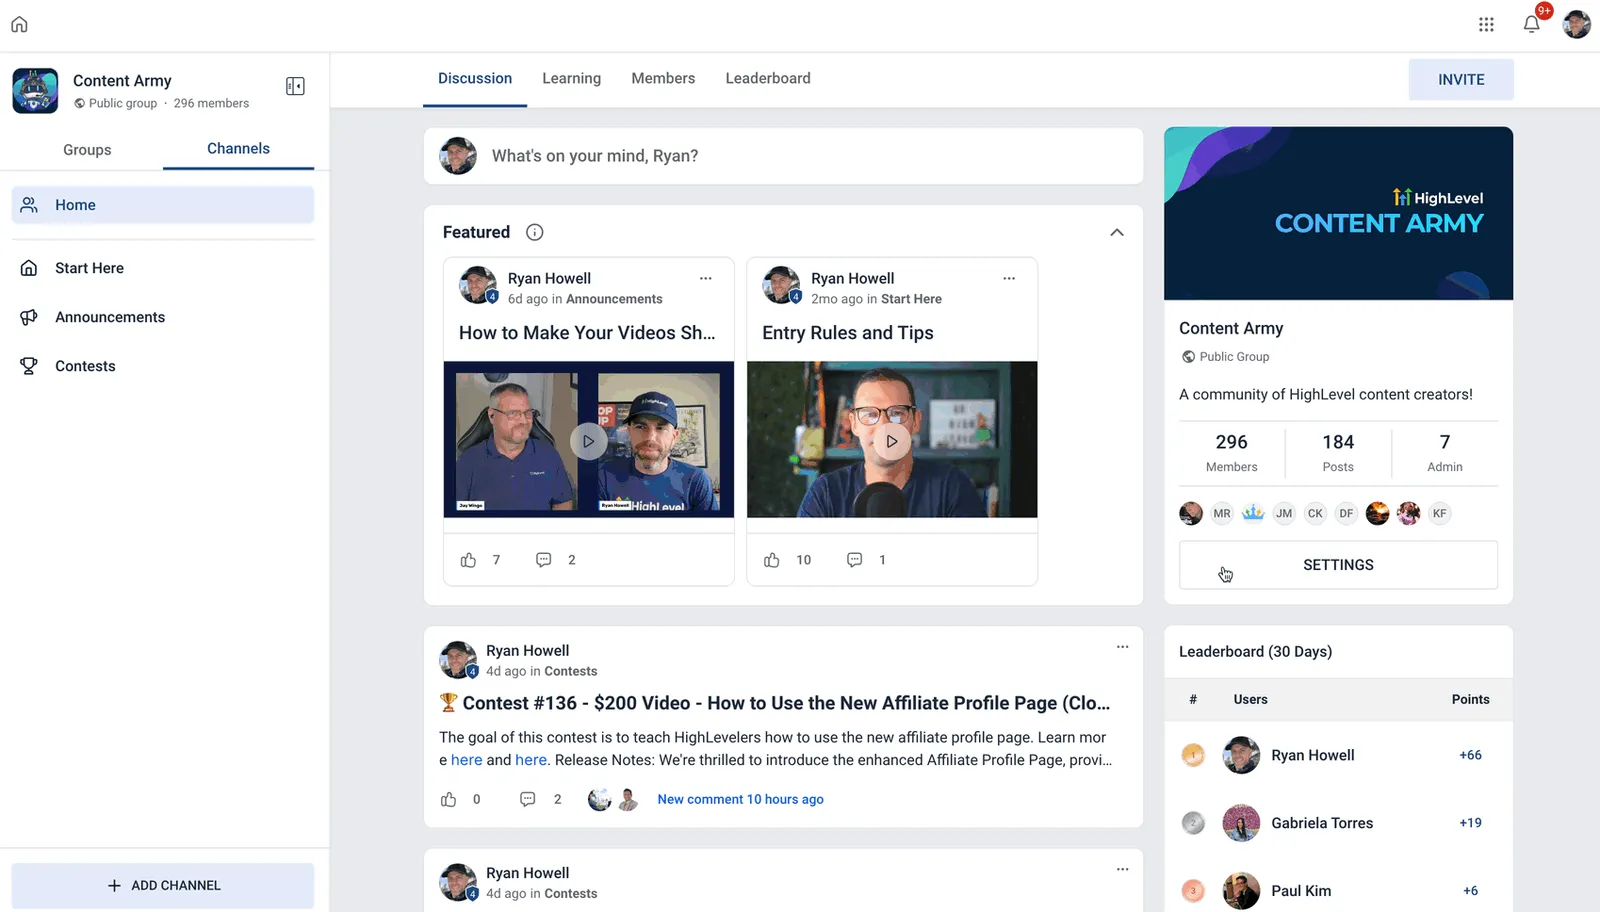Click the Content Army group logo
This screenshot has height=912, width=1600.
pos(35,91)
